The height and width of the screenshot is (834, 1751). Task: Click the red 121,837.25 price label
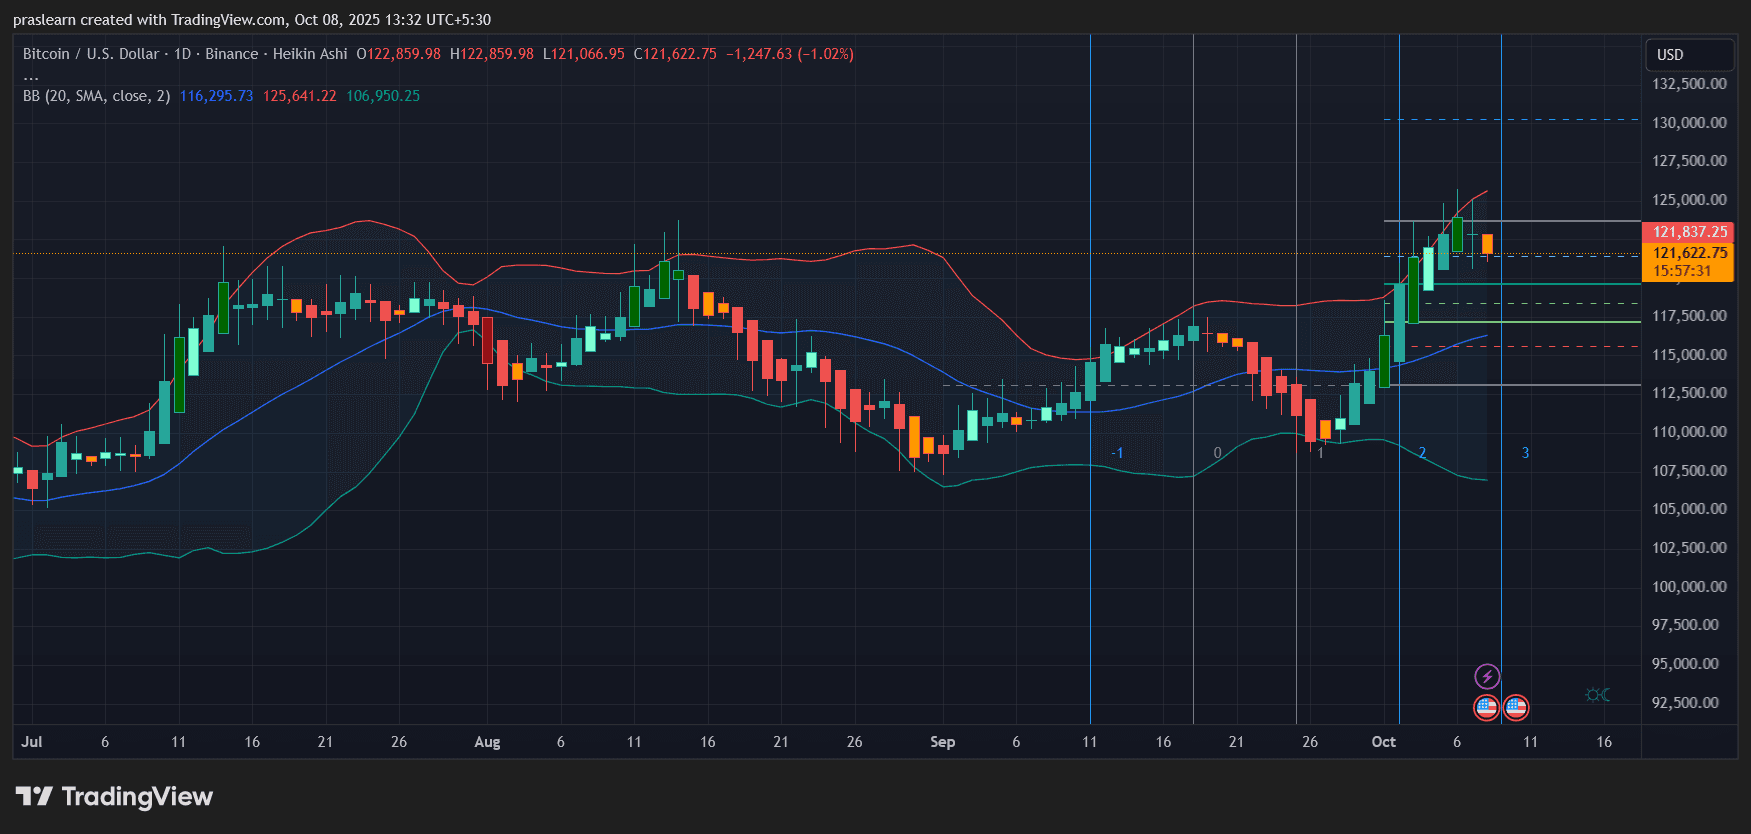[x=1689, y=232]
